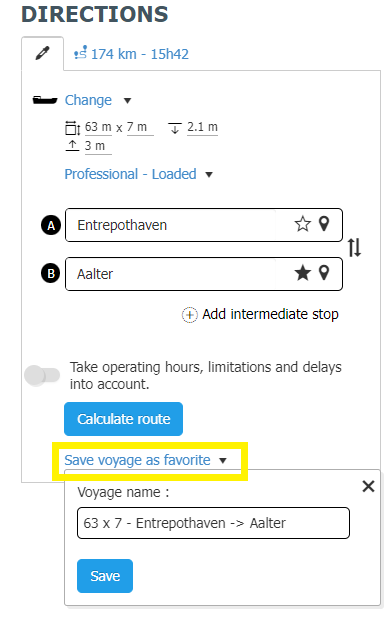Viewport: 390px width, 618px height.
Task: Click Calculate route button
Action: click(x=123, y=419)
